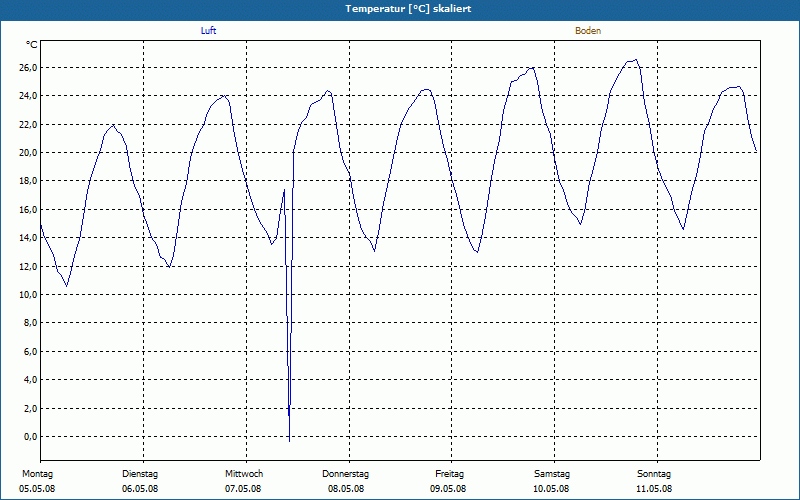Click the '14,0' y-axis value
This screenshot has width=800, height=500.
(x=28, y=238)
